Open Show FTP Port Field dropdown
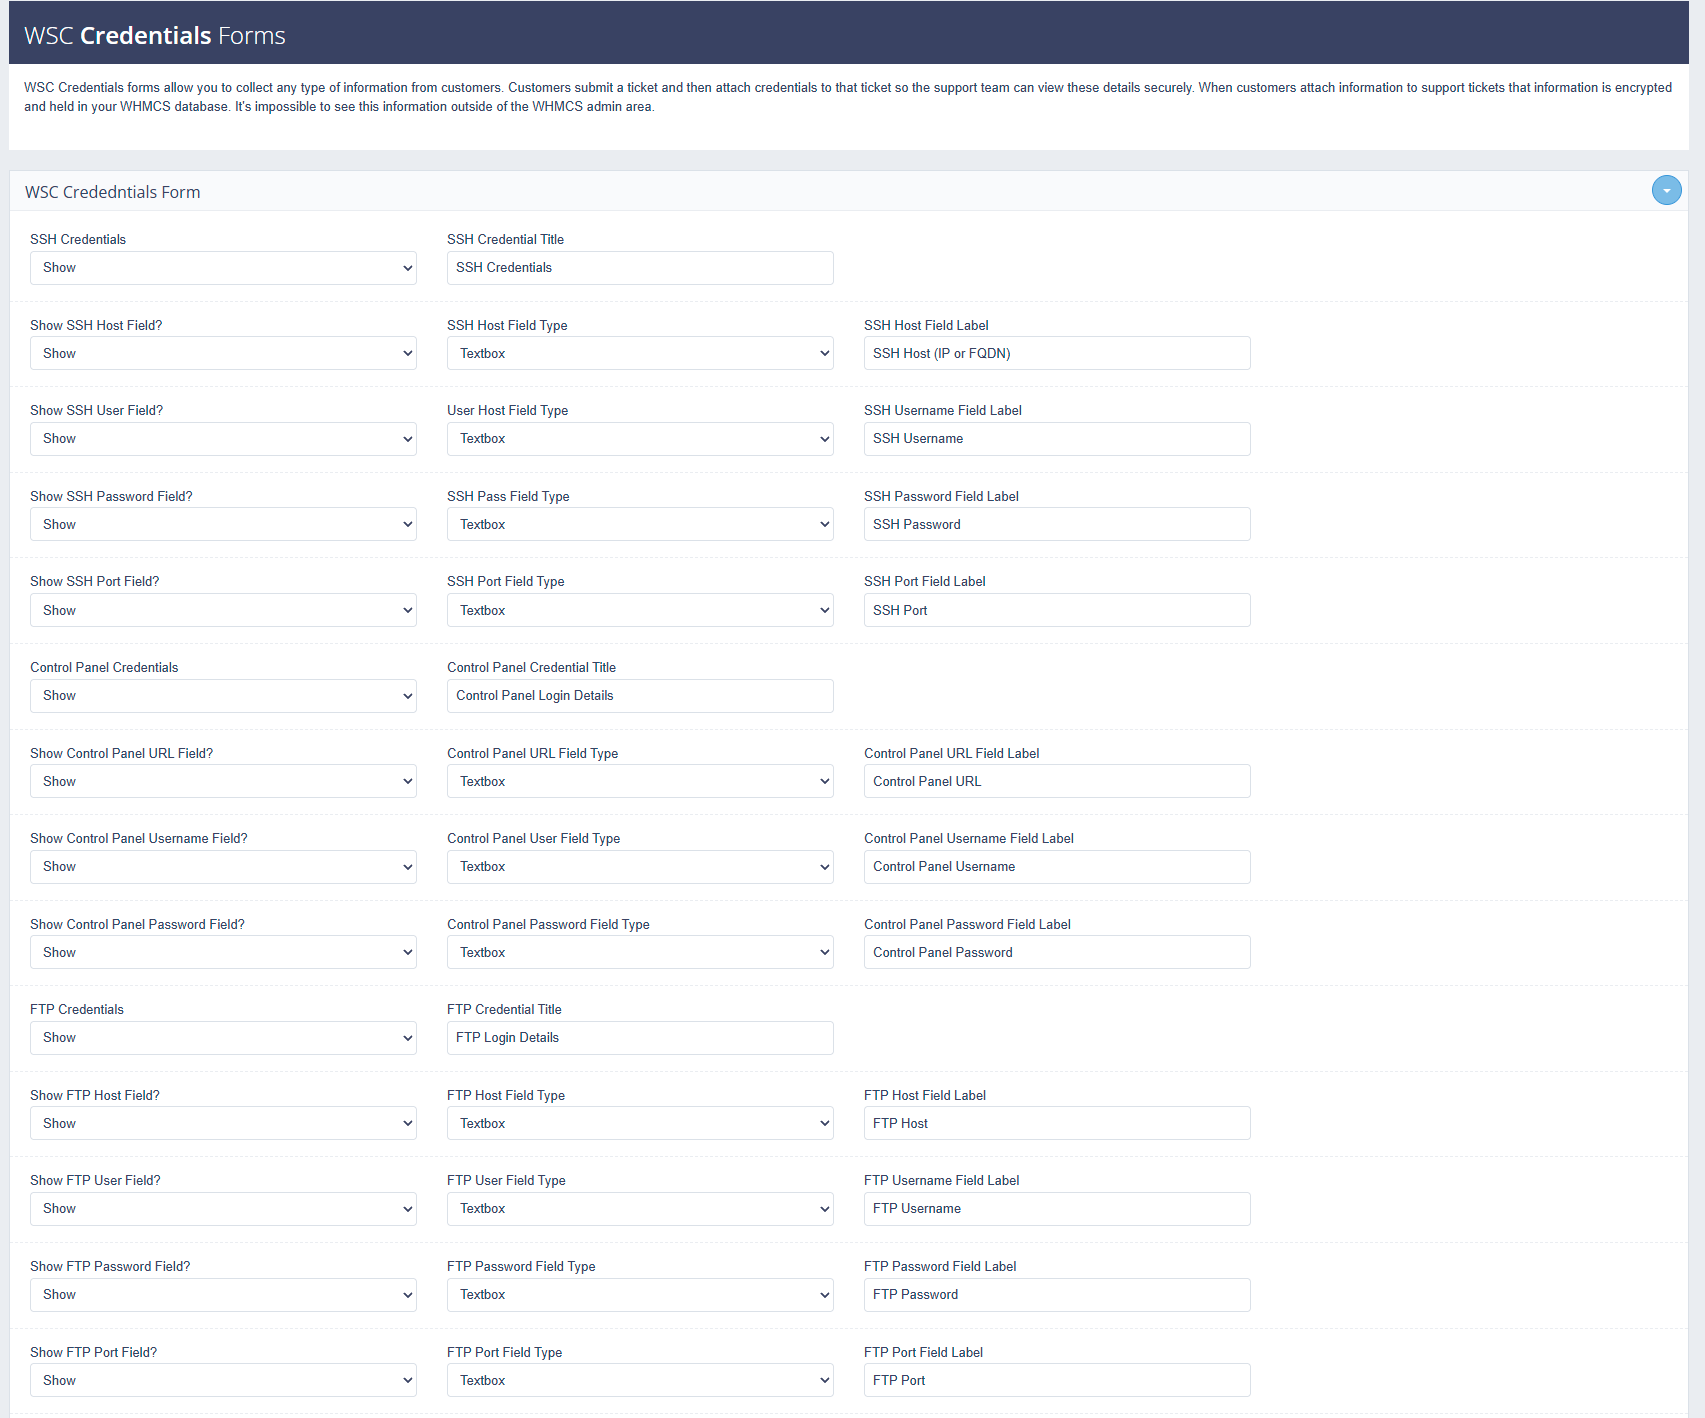Viewport: 1705px width, 1418px height. tap(223, 1380)
